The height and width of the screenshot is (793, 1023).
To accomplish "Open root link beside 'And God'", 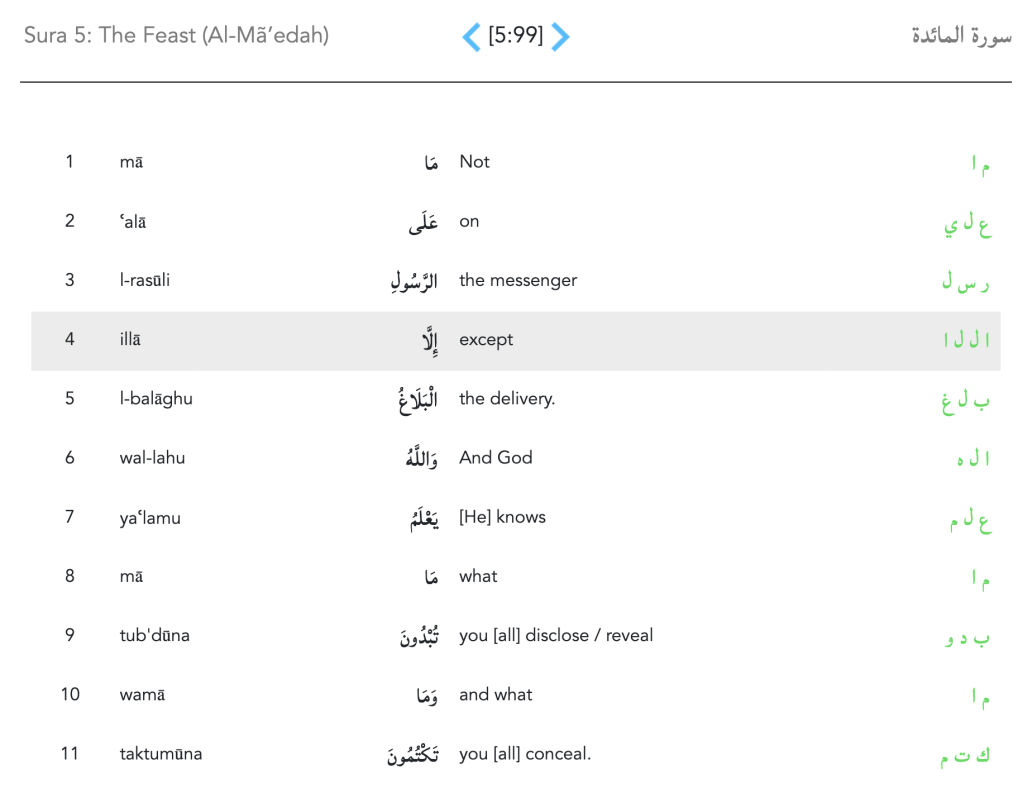I will [x=973, y=460].
